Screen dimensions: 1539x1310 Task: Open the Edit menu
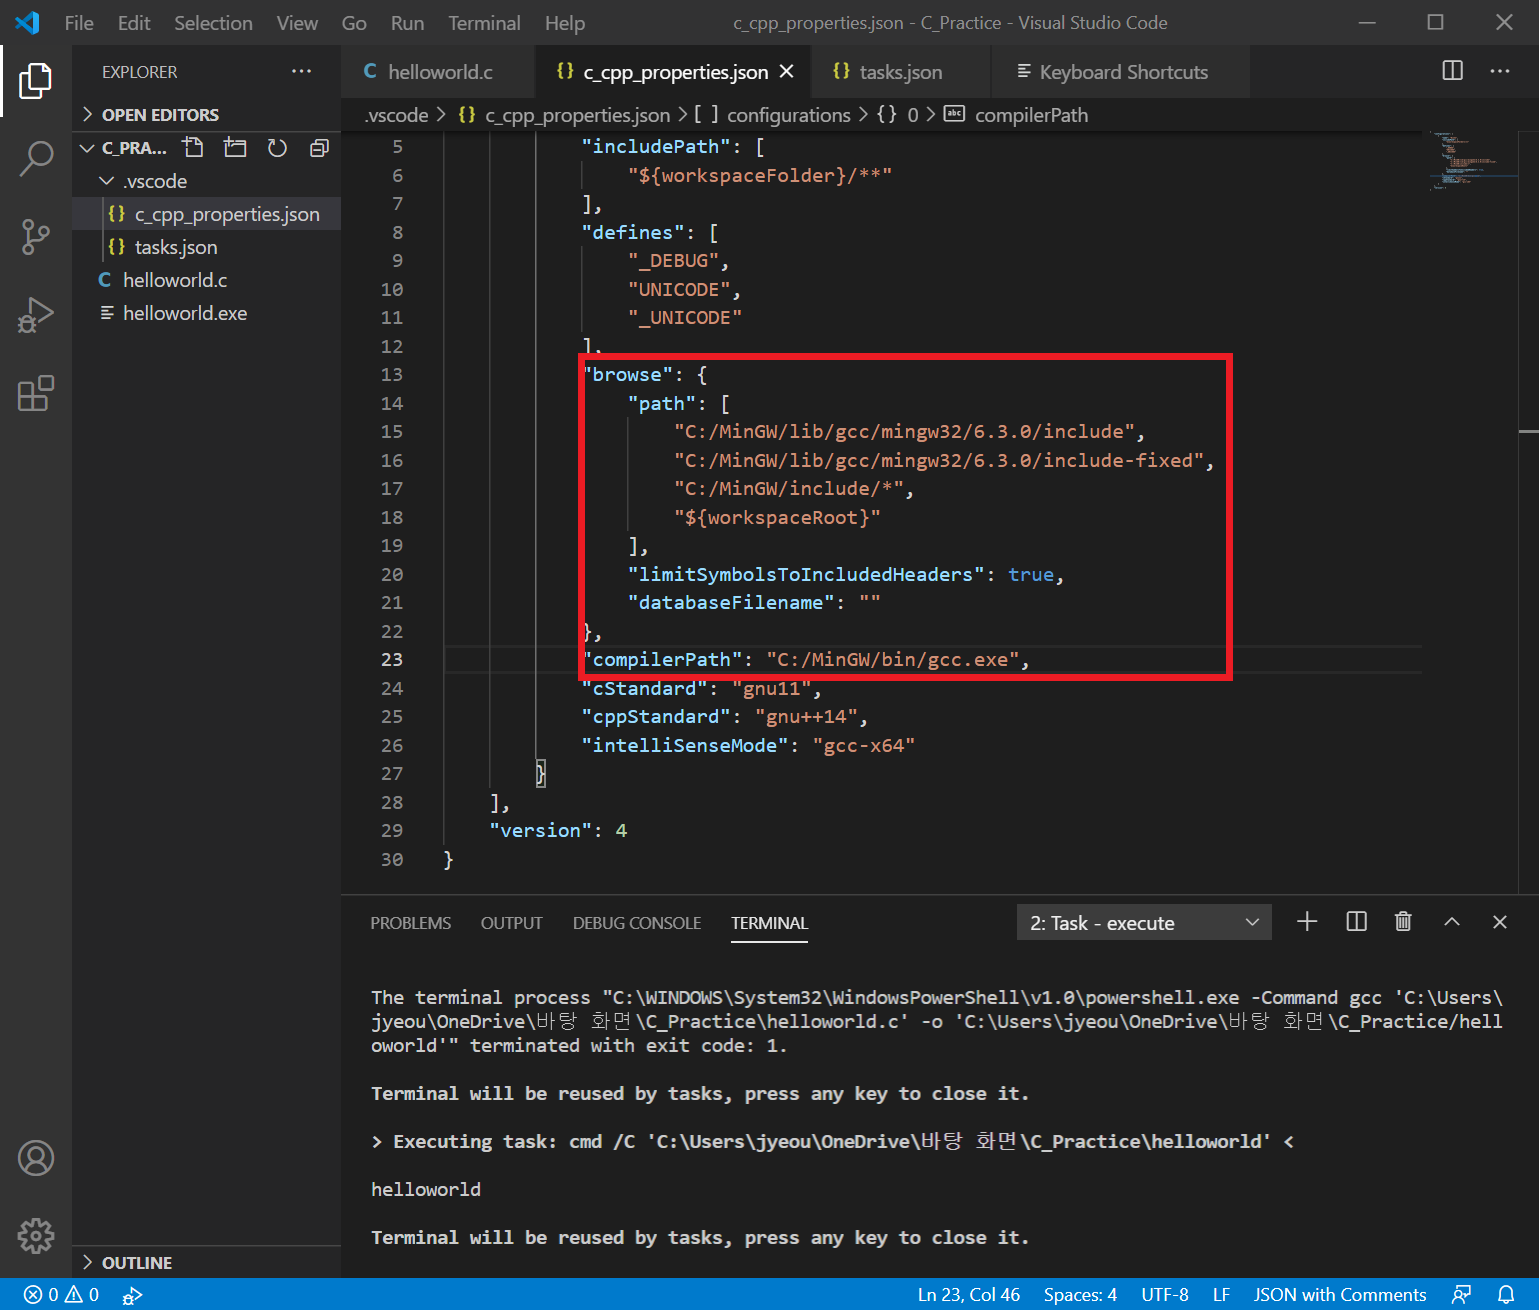click(x=134, y=23)
